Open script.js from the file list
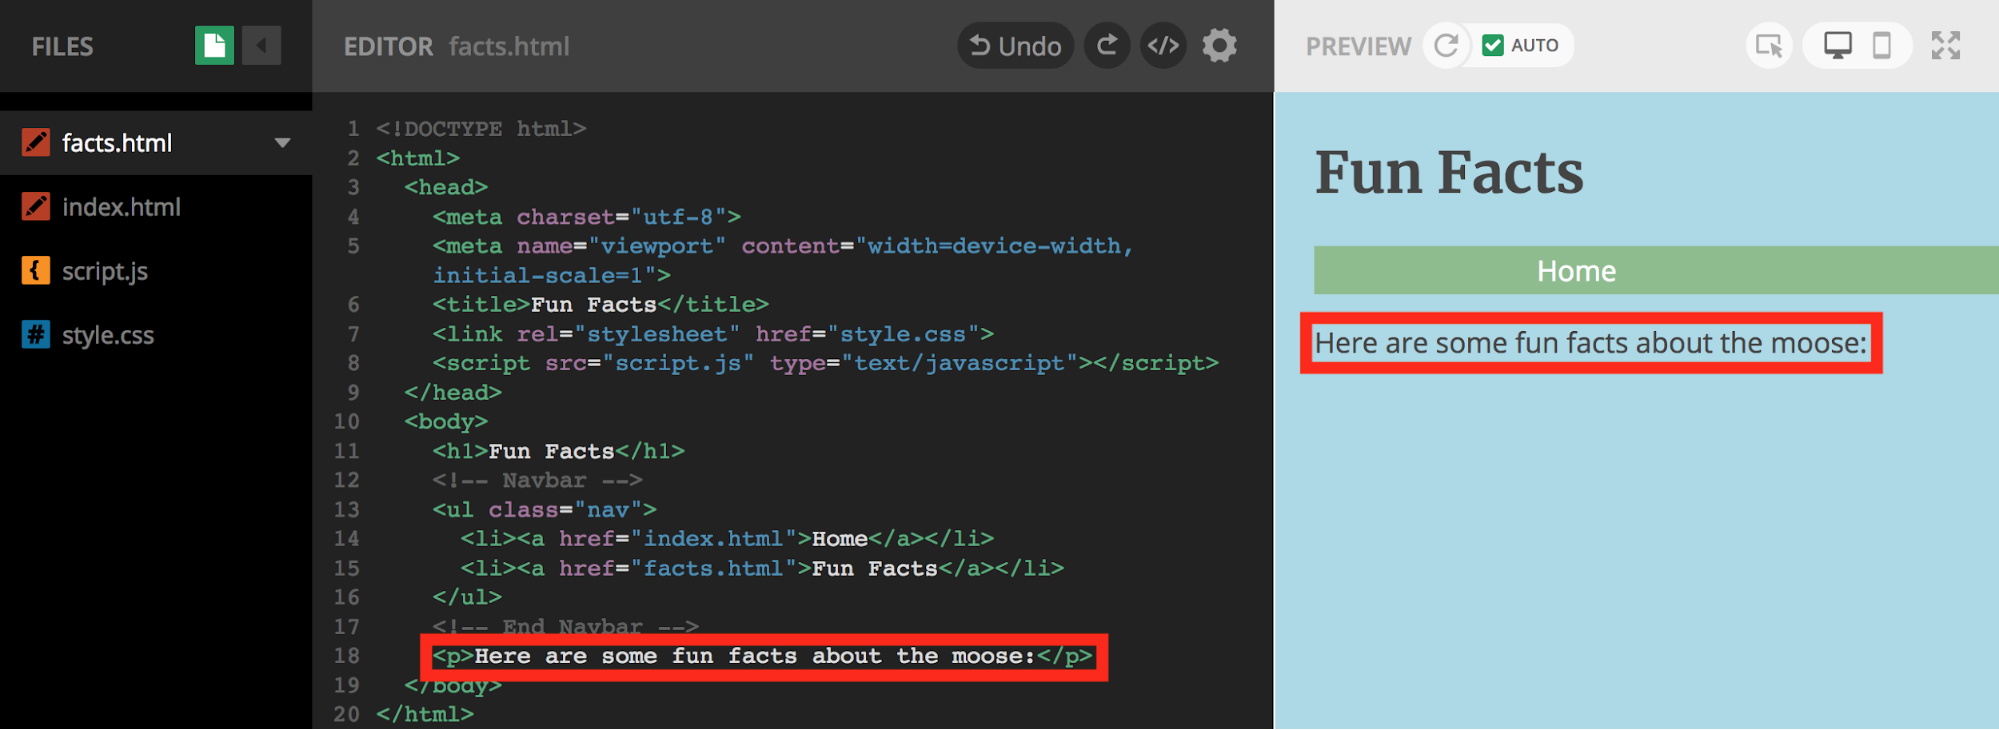The height and width of the screenshot is (730, 1999). click(x=105, y=271)
